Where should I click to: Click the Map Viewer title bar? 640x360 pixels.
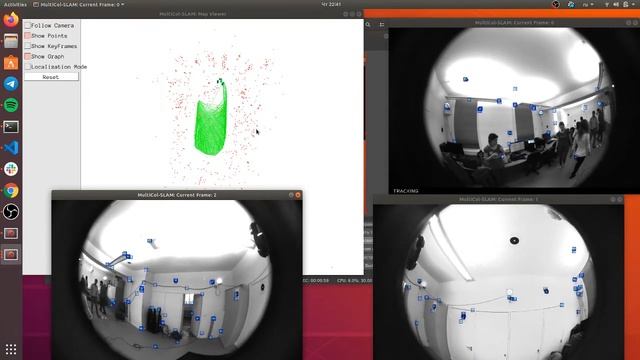(x=193, y=14)
